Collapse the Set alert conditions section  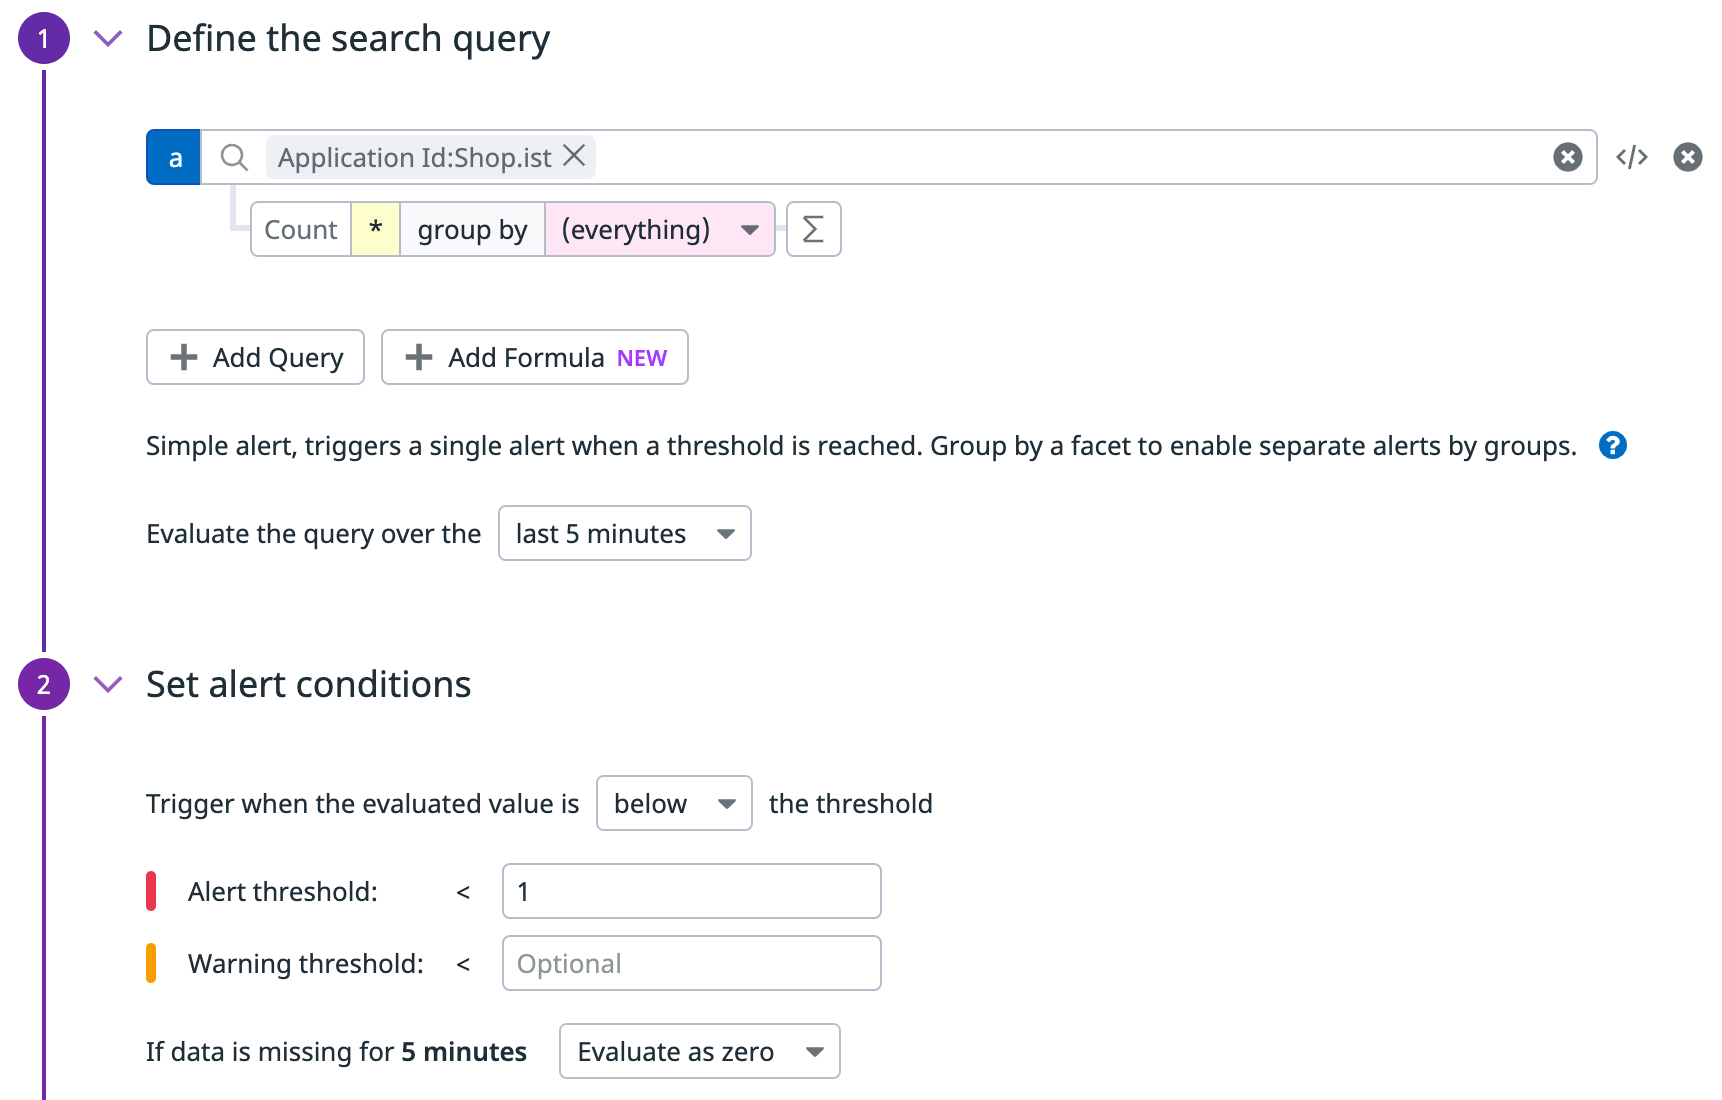(x=108, y=685)
